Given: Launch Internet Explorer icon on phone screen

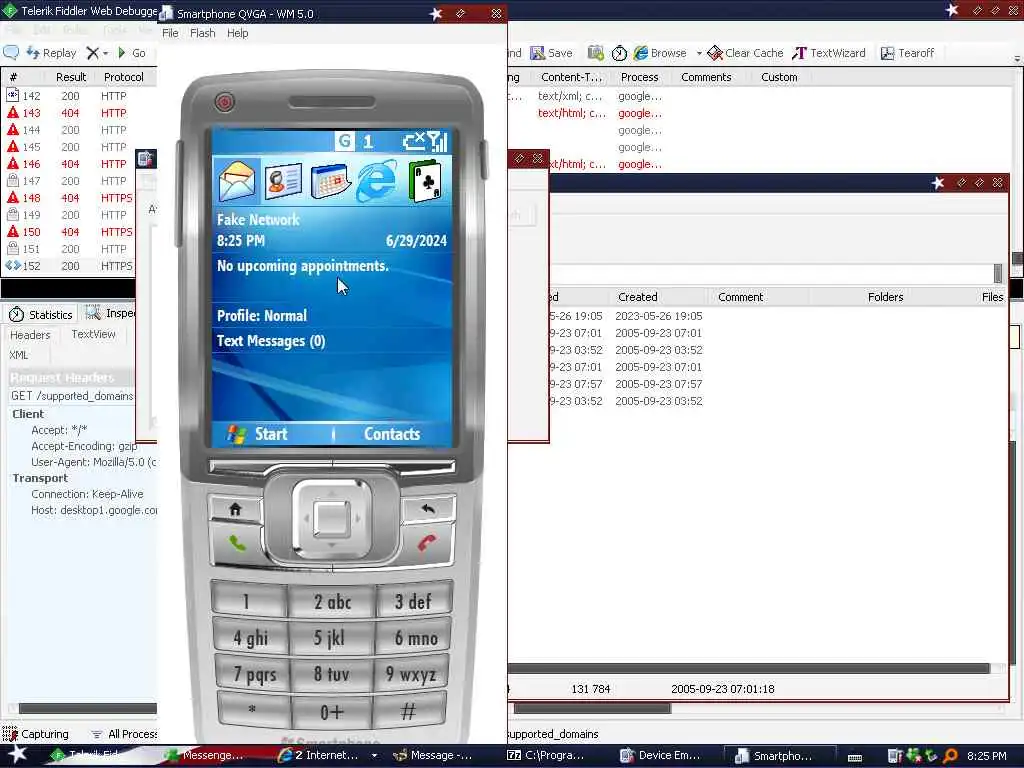Looking at the screenshot, I should click(377, 180).
